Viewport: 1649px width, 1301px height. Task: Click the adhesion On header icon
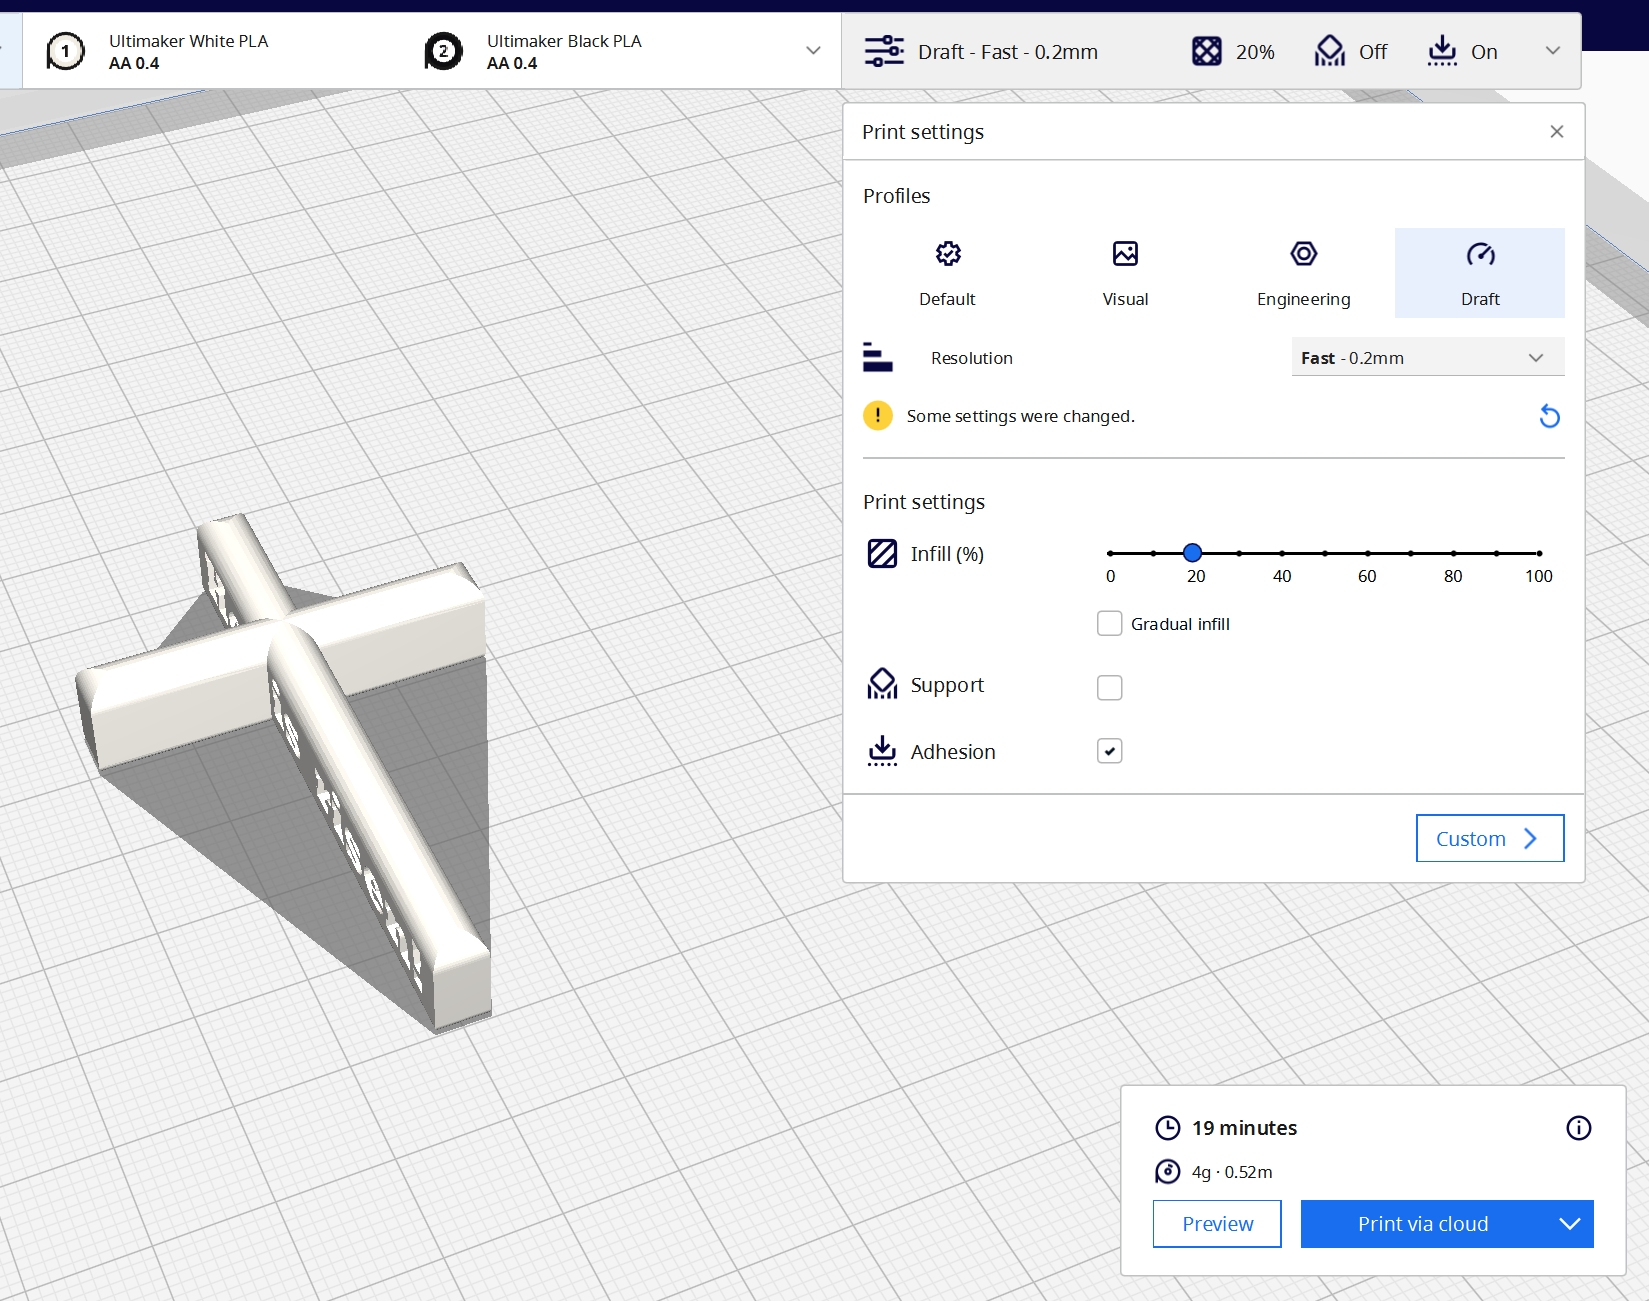(x=1442, y=51)
